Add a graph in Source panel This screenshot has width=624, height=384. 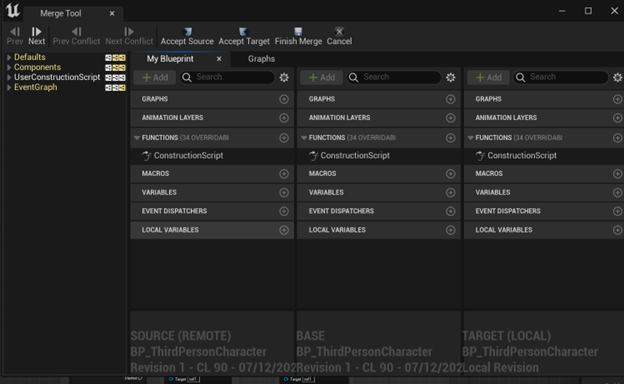coord(284,99)
